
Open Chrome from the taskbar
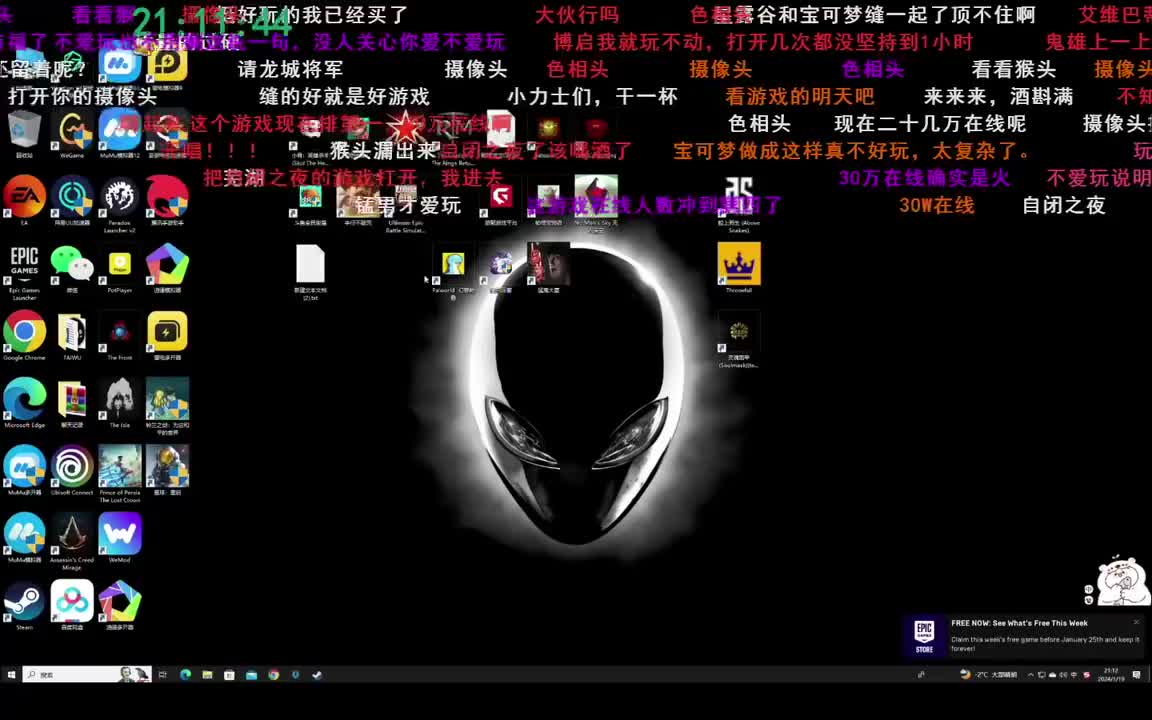(x=273, y=674)
